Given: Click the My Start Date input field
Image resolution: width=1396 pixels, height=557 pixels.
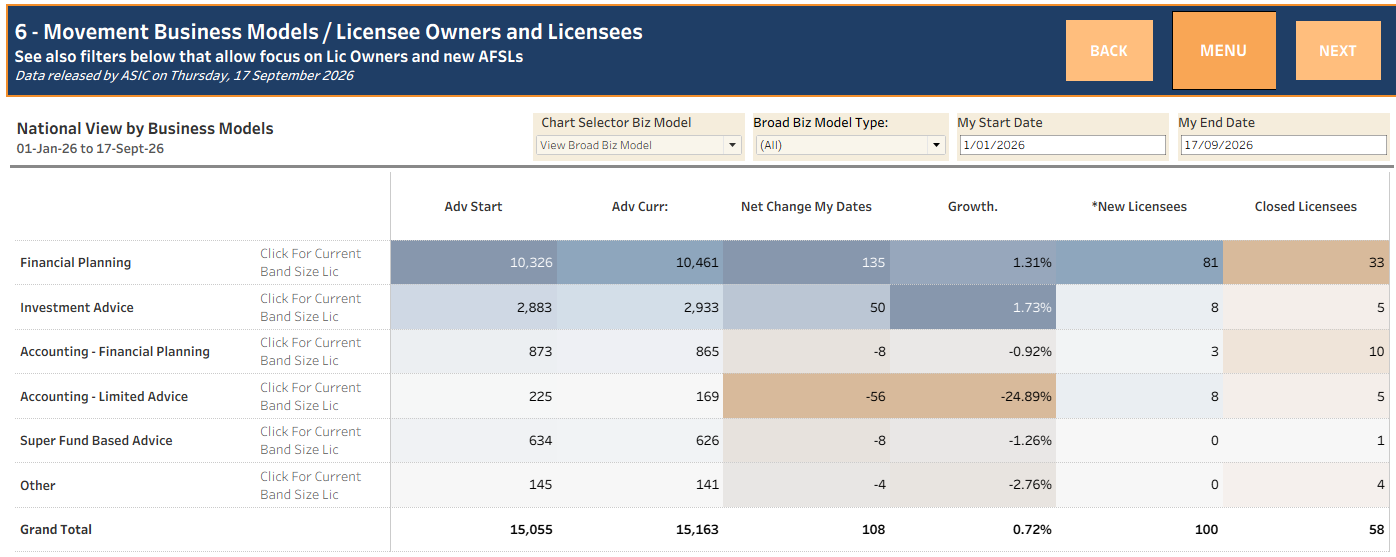Looking at the screenshot, I should (1062, 145).
